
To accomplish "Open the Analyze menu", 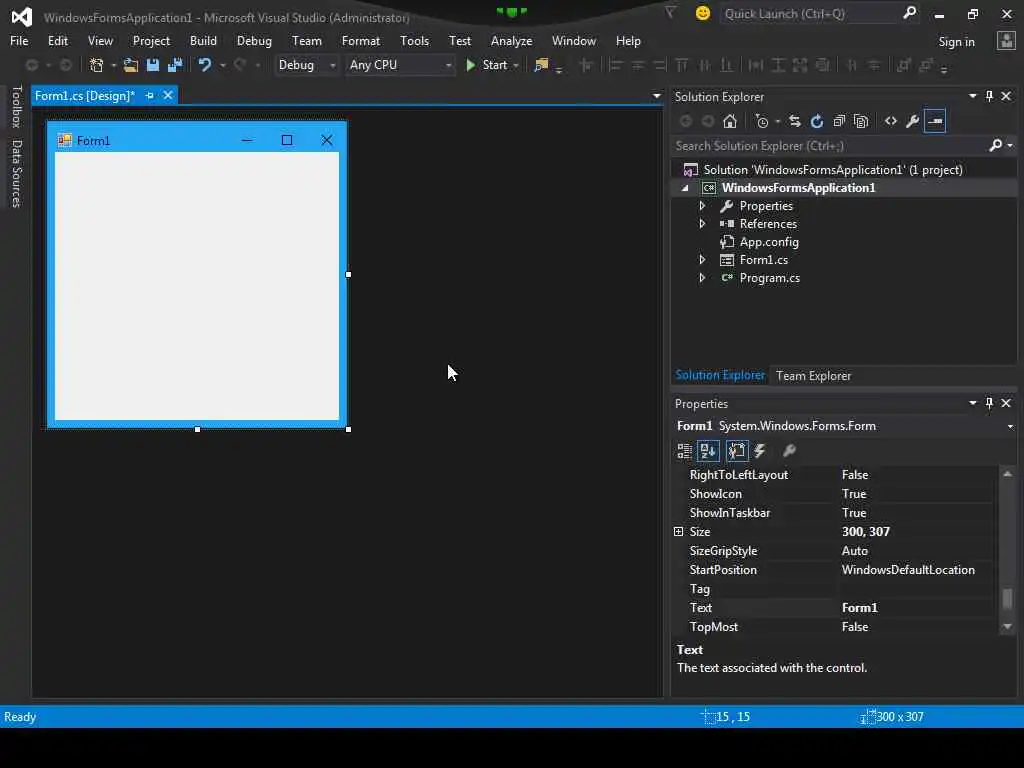I will coord(511,40).
